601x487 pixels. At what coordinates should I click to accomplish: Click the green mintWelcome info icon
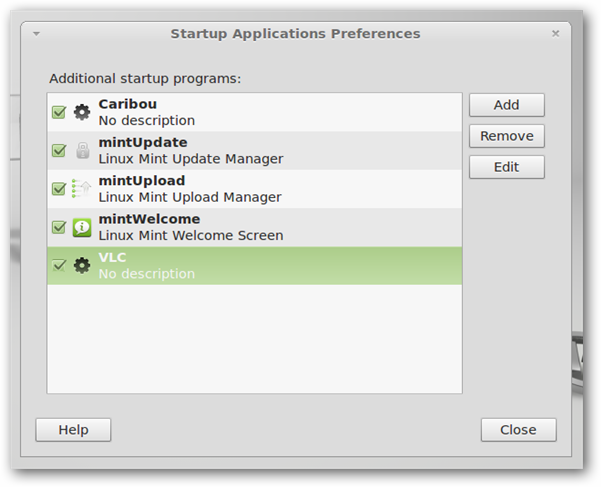(x=82, y=228)
